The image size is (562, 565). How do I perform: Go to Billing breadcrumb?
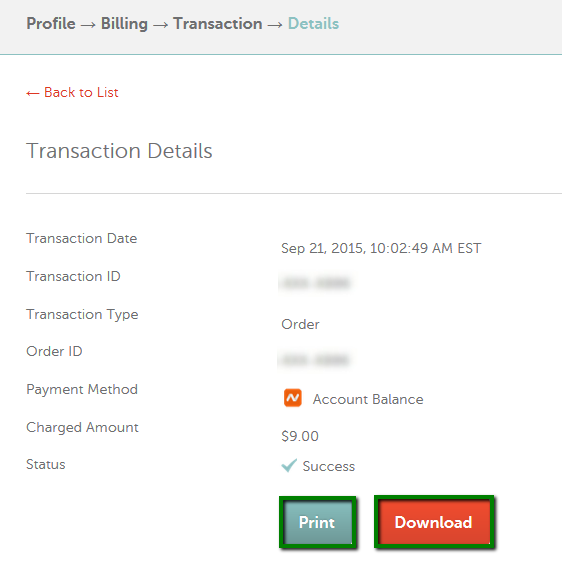(124, 24)
